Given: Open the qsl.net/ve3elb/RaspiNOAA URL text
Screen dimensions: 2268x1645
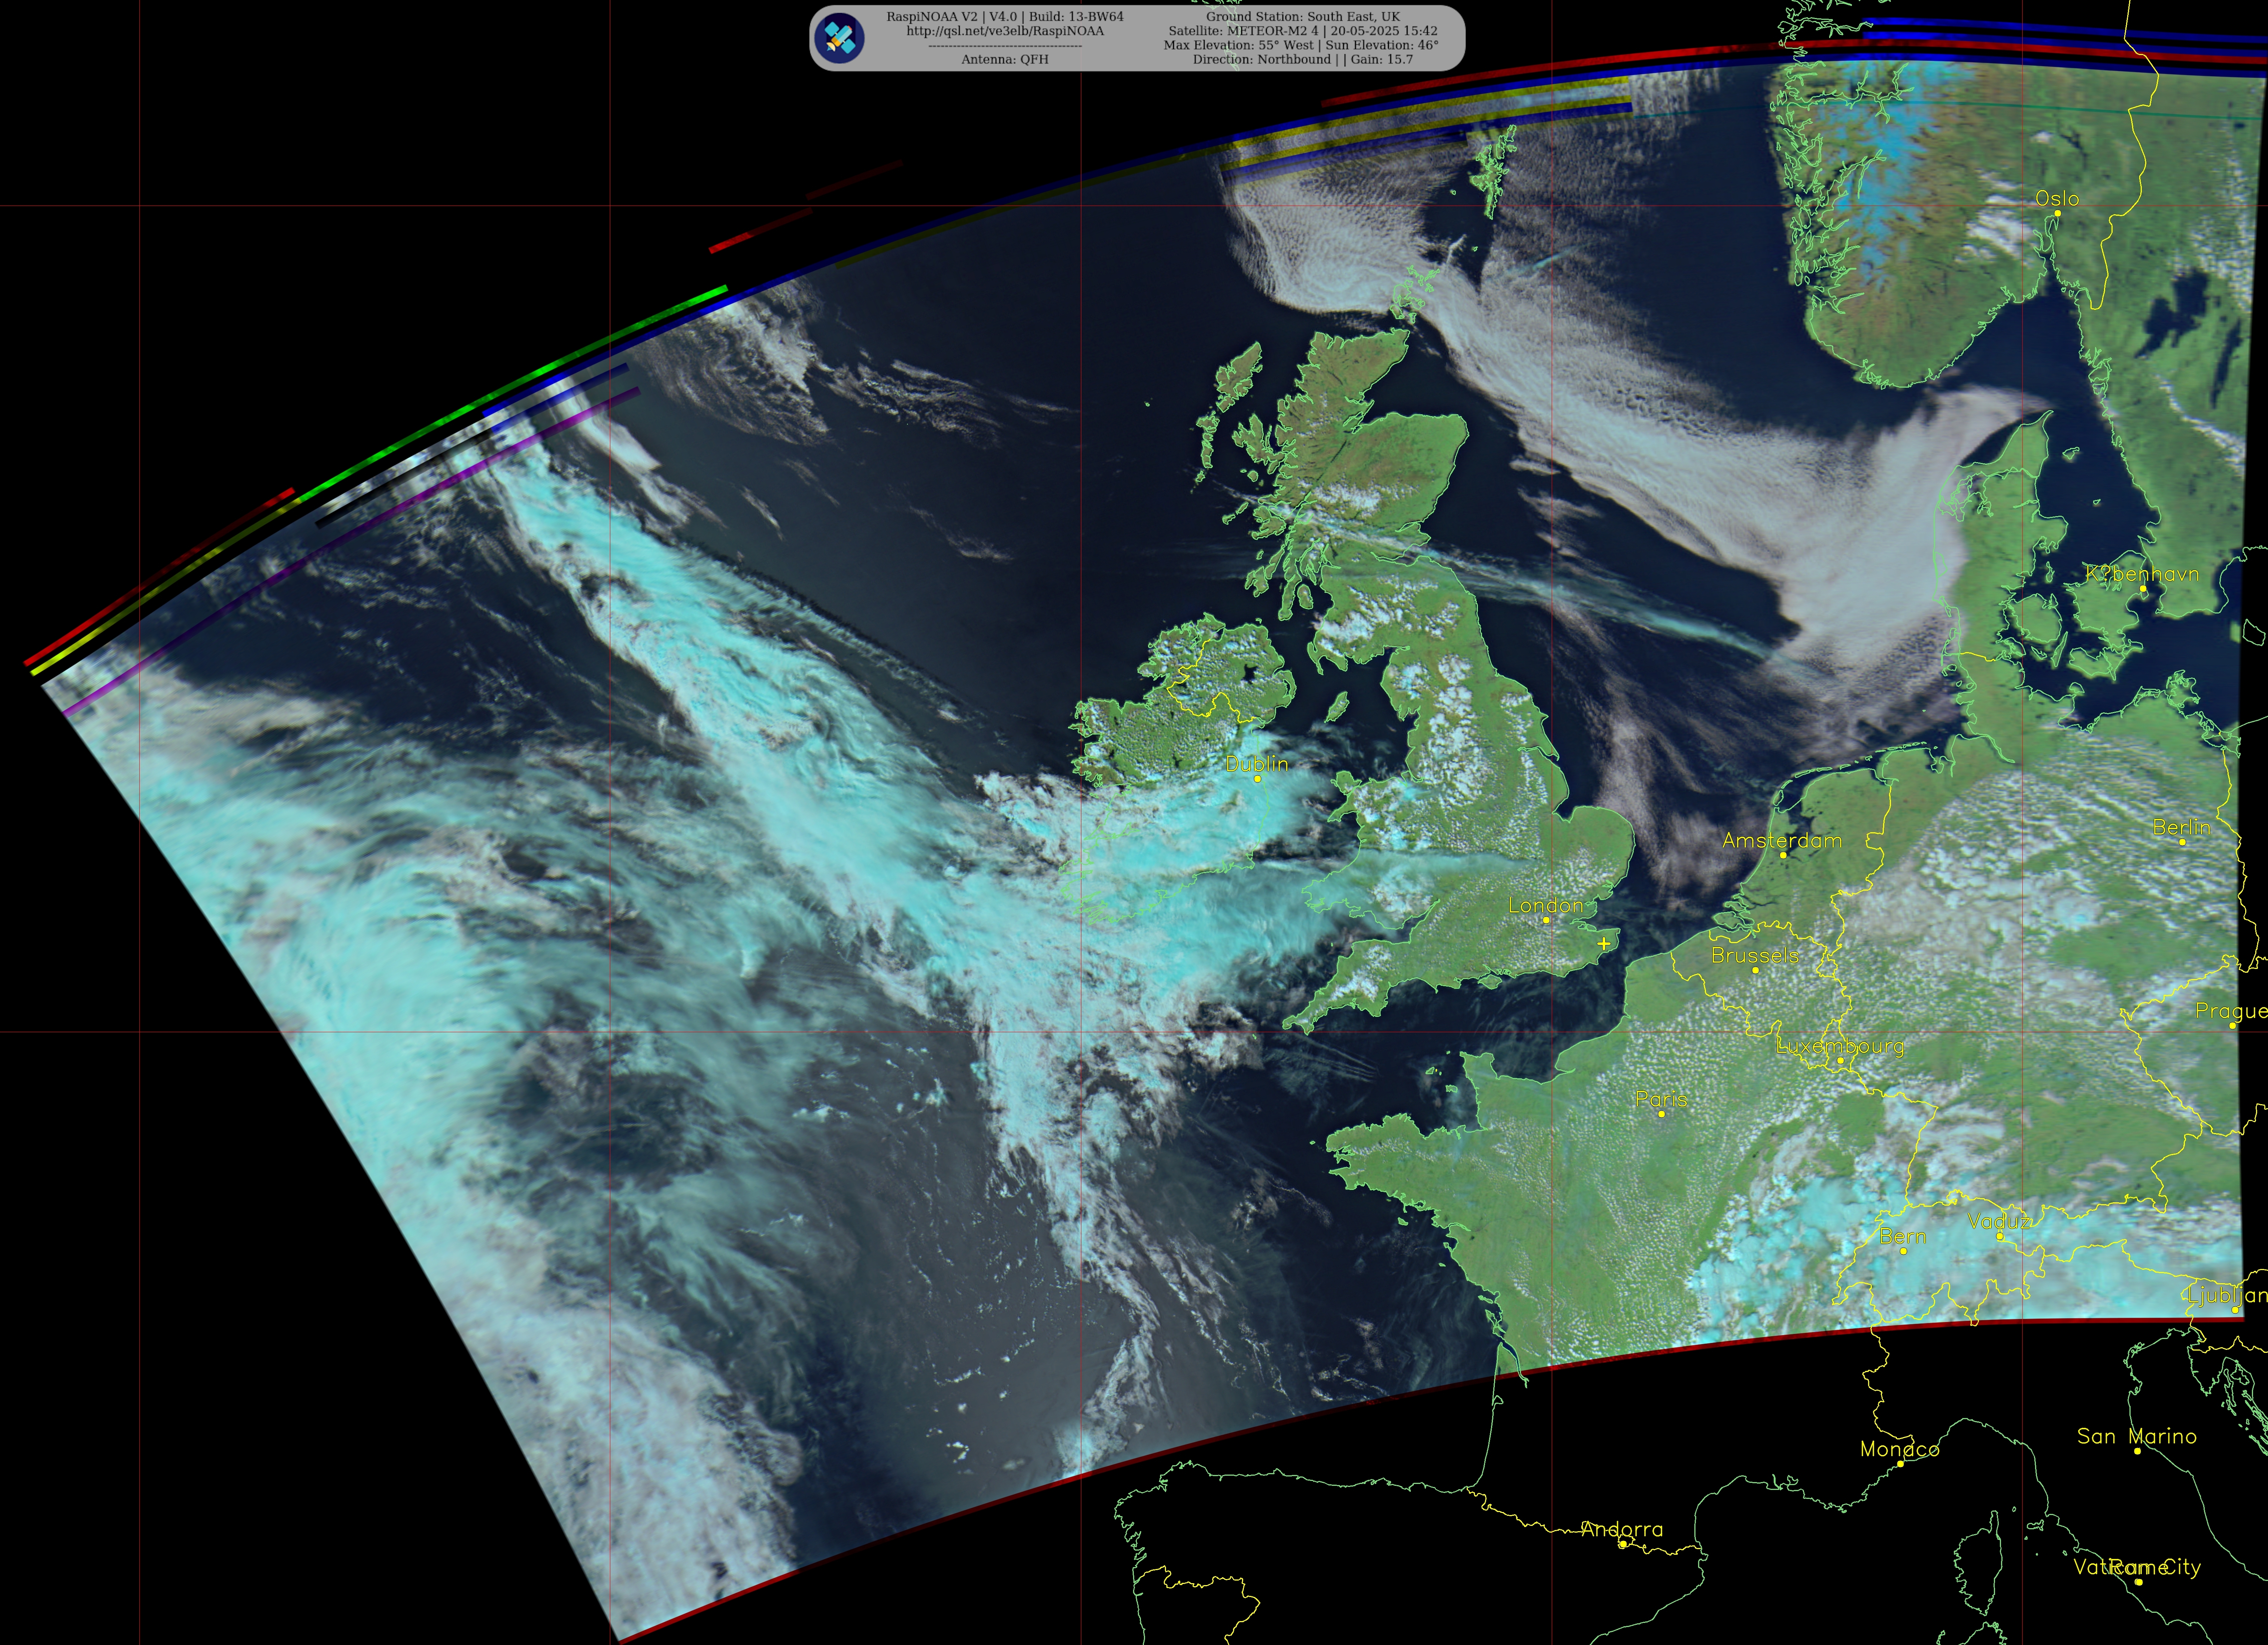Looking at the screenshot, I should (1005, 31).
